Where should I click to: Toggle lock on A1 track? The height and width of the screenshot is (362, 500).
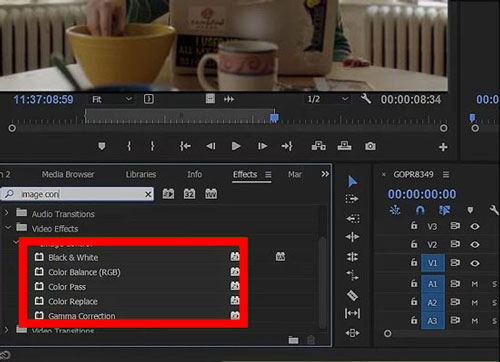click(x=414, y=283)
